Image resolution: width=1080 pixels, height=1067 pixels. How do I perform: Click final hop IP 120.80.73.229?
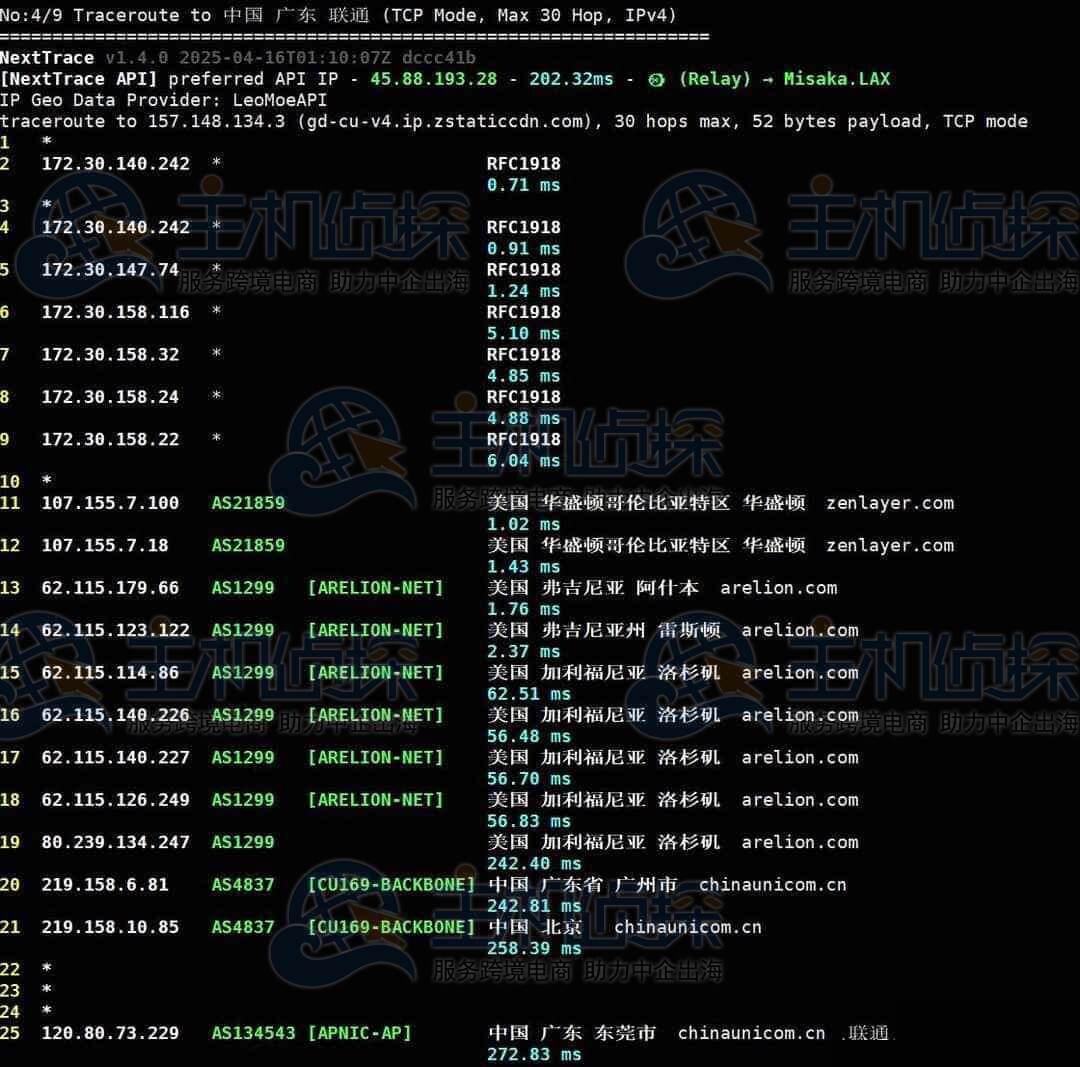click(110, 1033)
